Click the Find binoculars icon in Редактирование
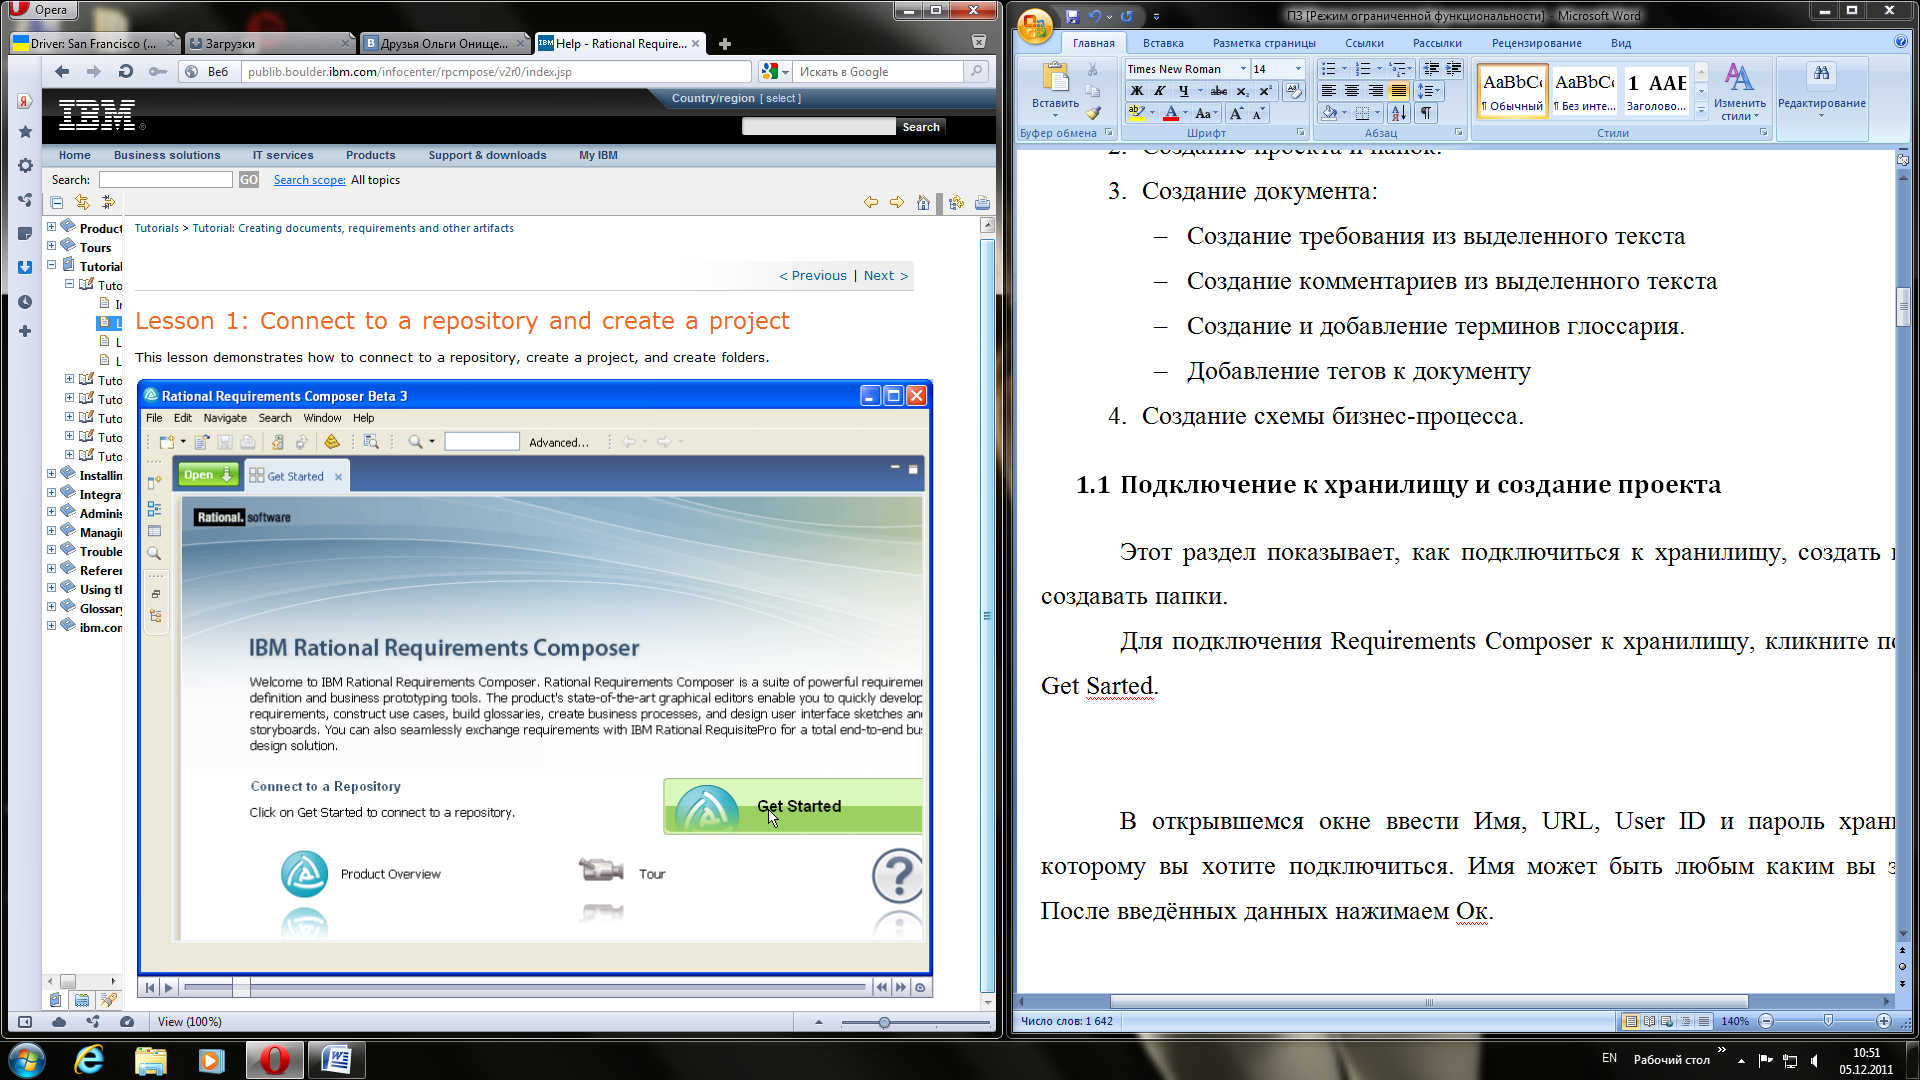The width and height of the screenshot is (1920, 1080). click(x=1822, y=74)
